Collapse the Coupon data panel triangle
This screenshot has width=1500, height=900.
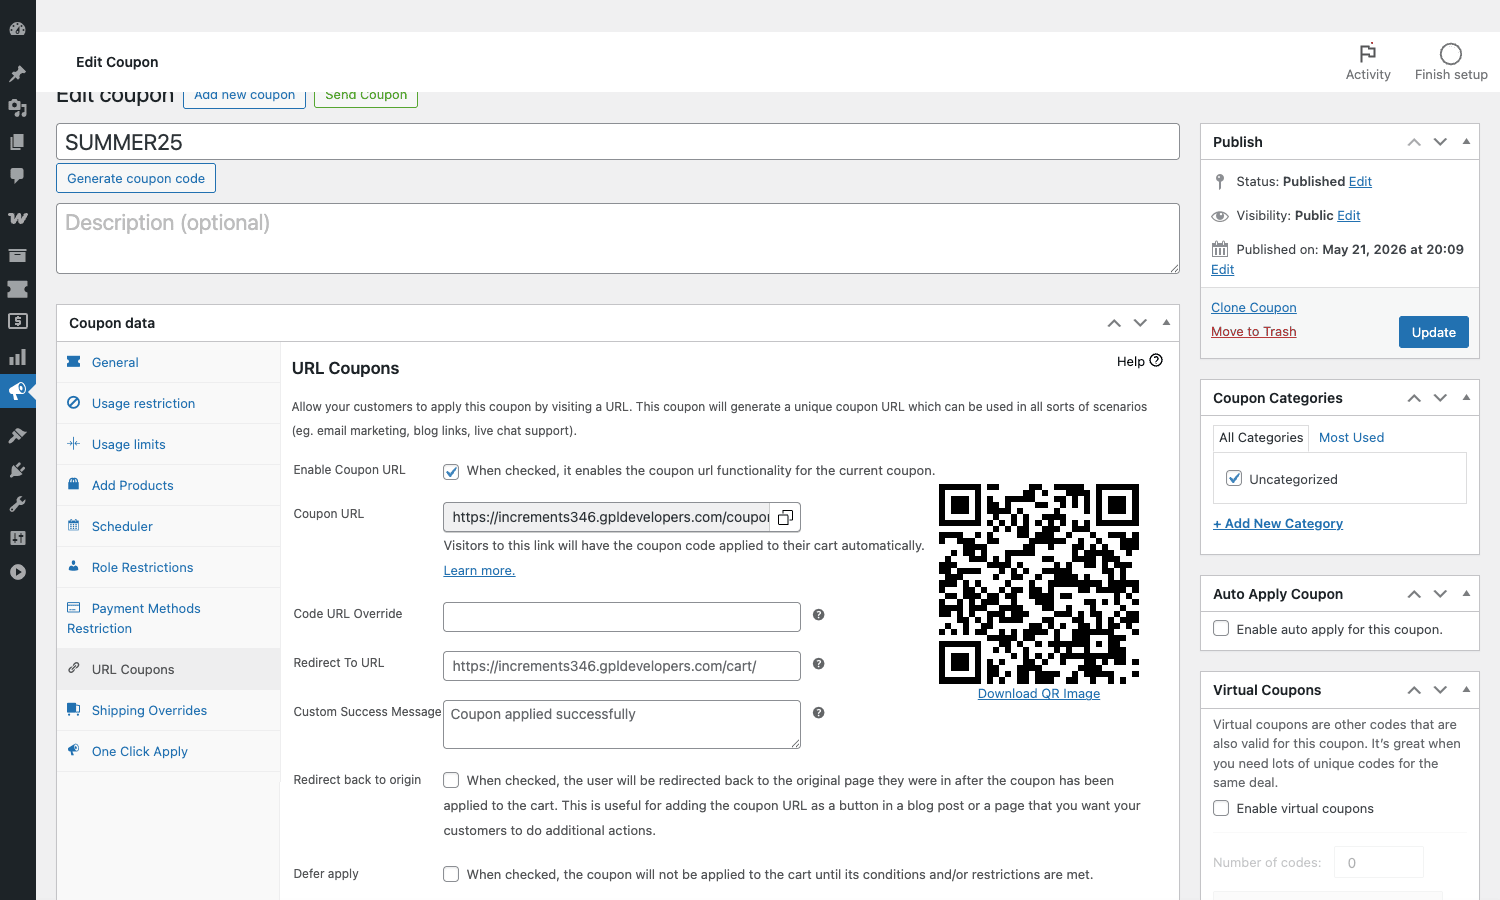point(1166,323)
